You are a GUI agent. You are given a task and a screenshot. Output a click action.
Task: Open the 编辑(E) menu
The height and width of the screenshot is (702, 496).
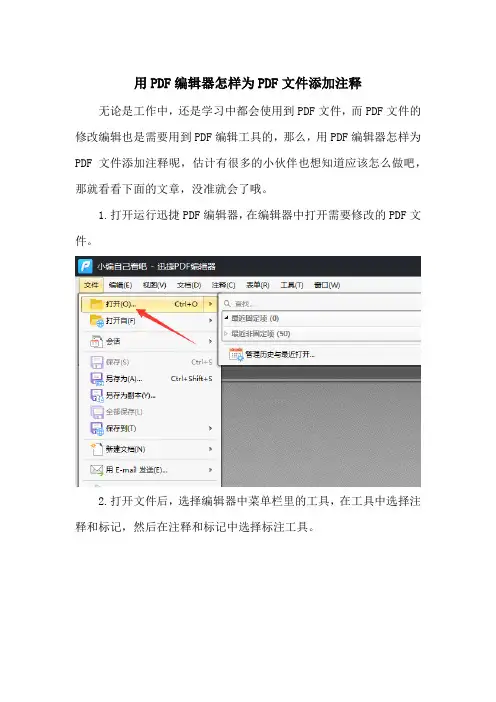(x=120, y=285)
